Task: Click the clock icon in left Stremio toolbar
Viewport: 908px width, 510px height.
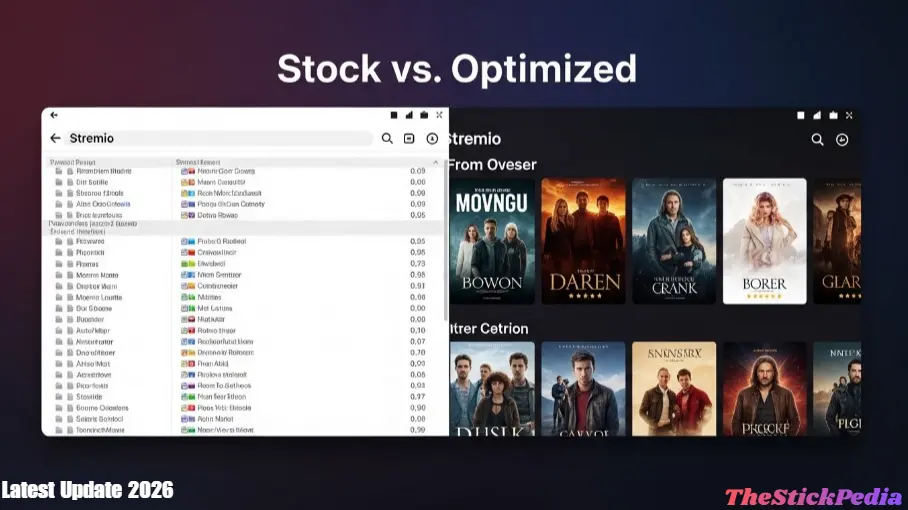Action: click(432, 138)
